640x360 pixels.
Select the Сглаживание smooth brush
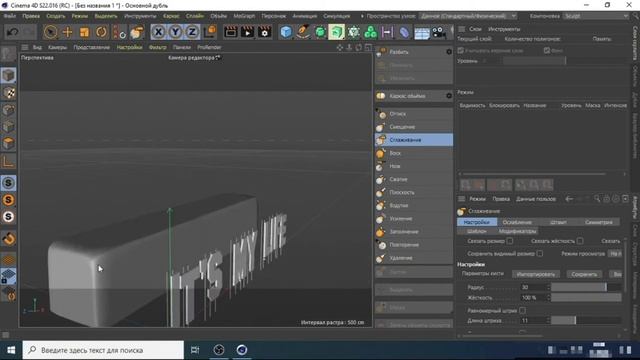(413, 140)
